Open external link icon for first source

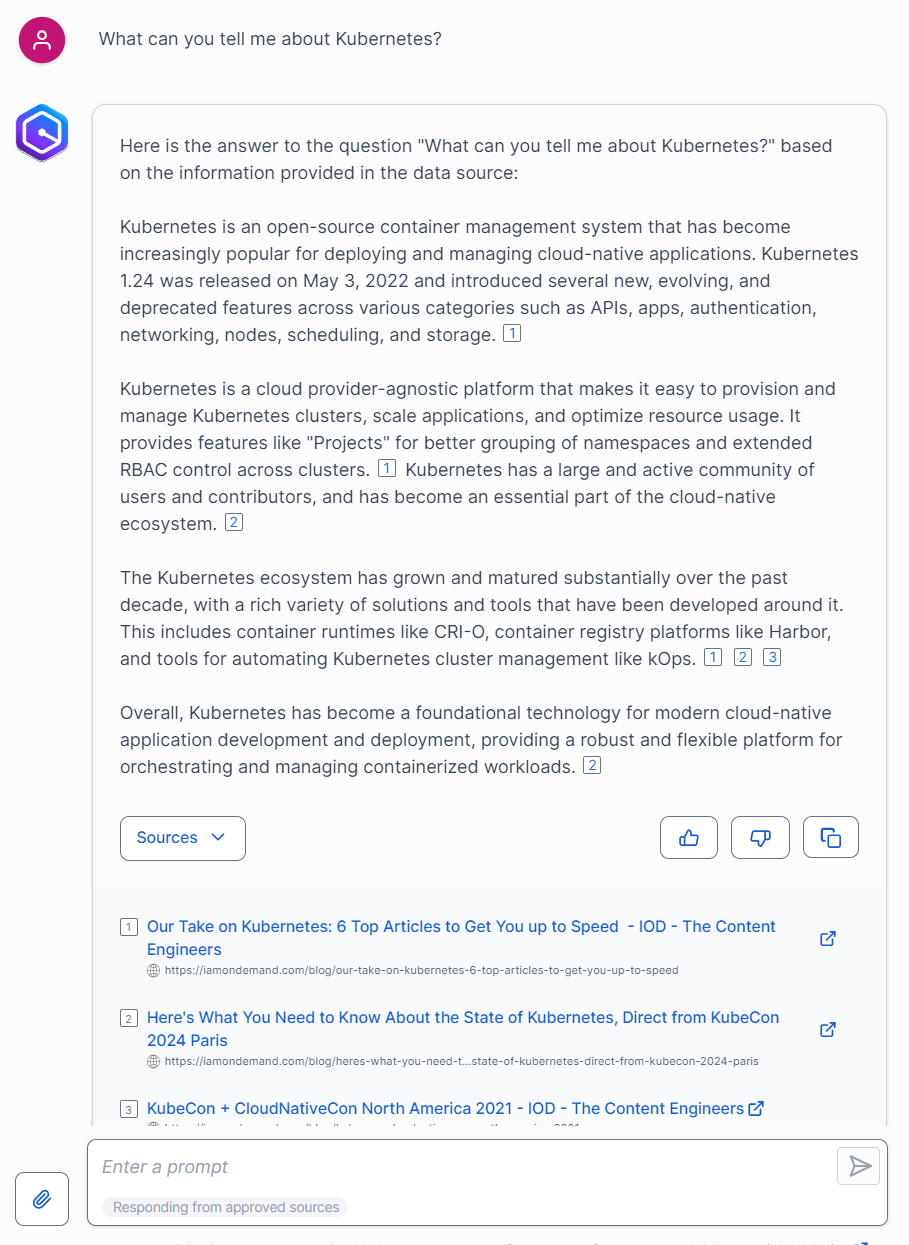tap(828, 939)
